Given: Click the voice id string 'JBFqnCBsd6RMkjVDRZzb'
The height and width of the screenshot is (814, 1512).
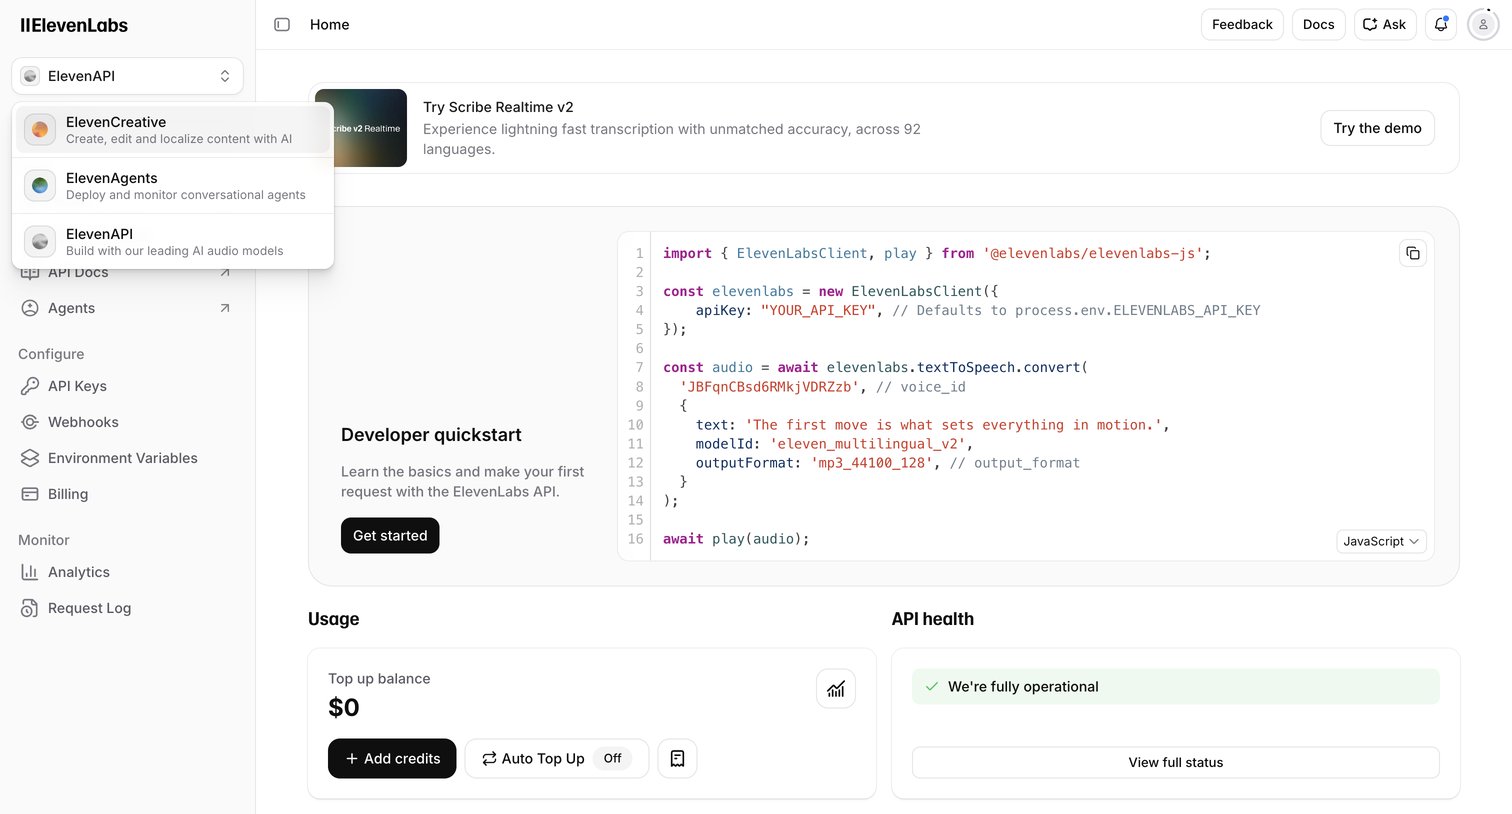Looking at the screenshot, I should click(x=770, y=386).
